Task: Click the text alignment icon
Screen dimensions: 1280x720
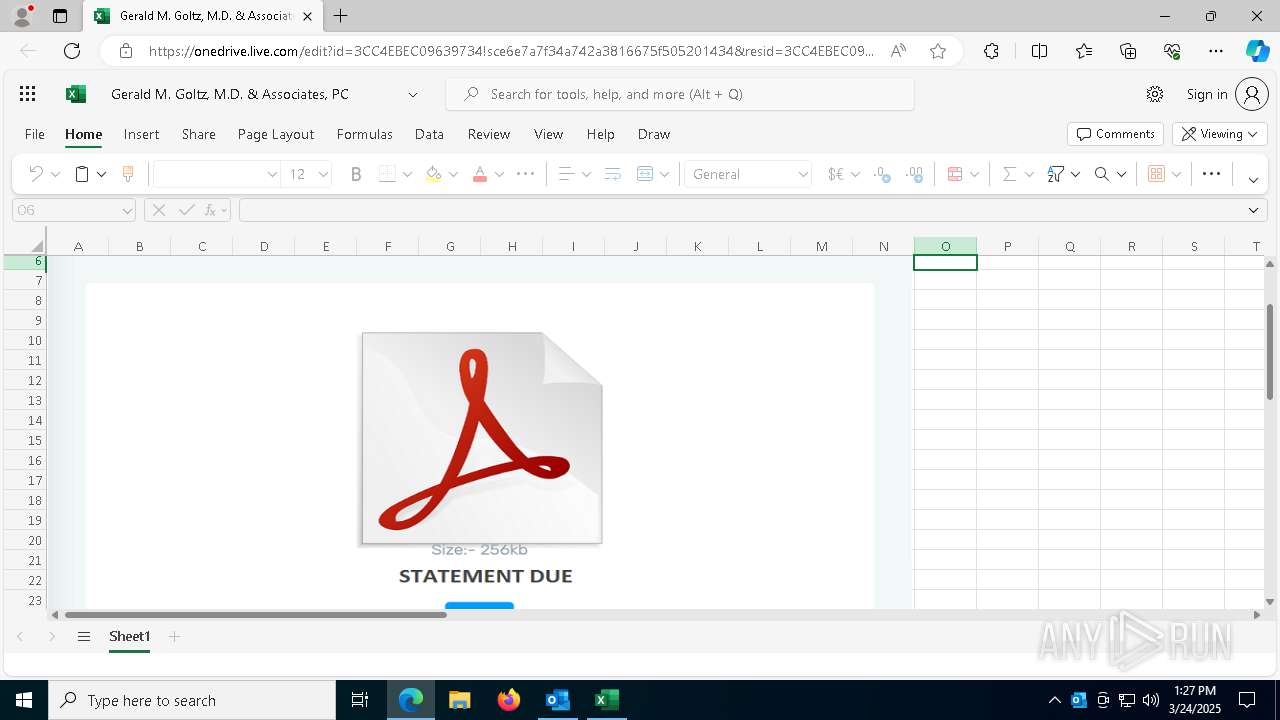Action: (x=566, y=174)
